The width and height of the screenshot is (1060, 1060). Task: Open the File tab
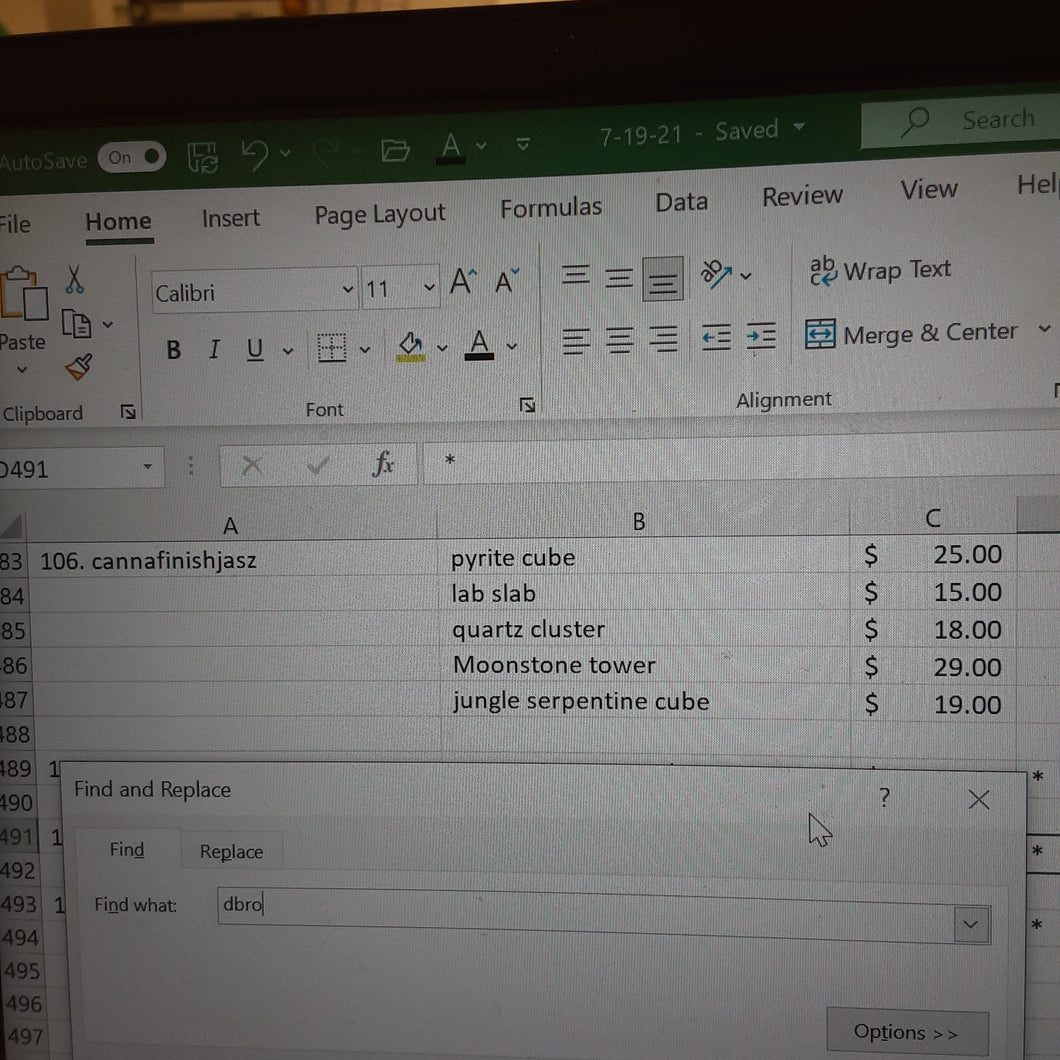tap(14, 224)
